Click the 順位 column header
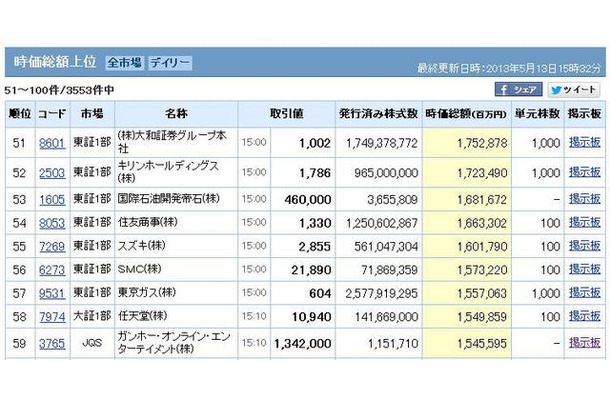610x400 pixels. (x=19, y=114)
